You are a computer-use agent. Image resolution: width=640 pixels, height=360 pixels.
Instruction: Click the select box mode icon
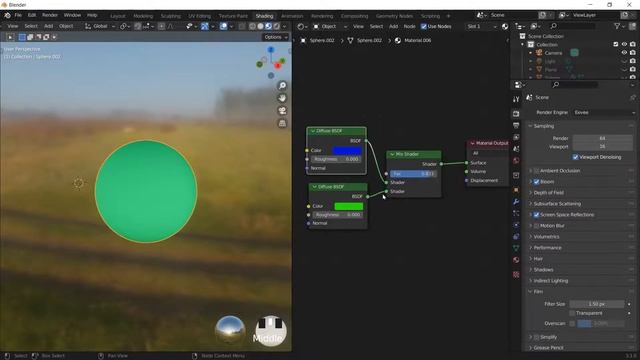point(22,37)
